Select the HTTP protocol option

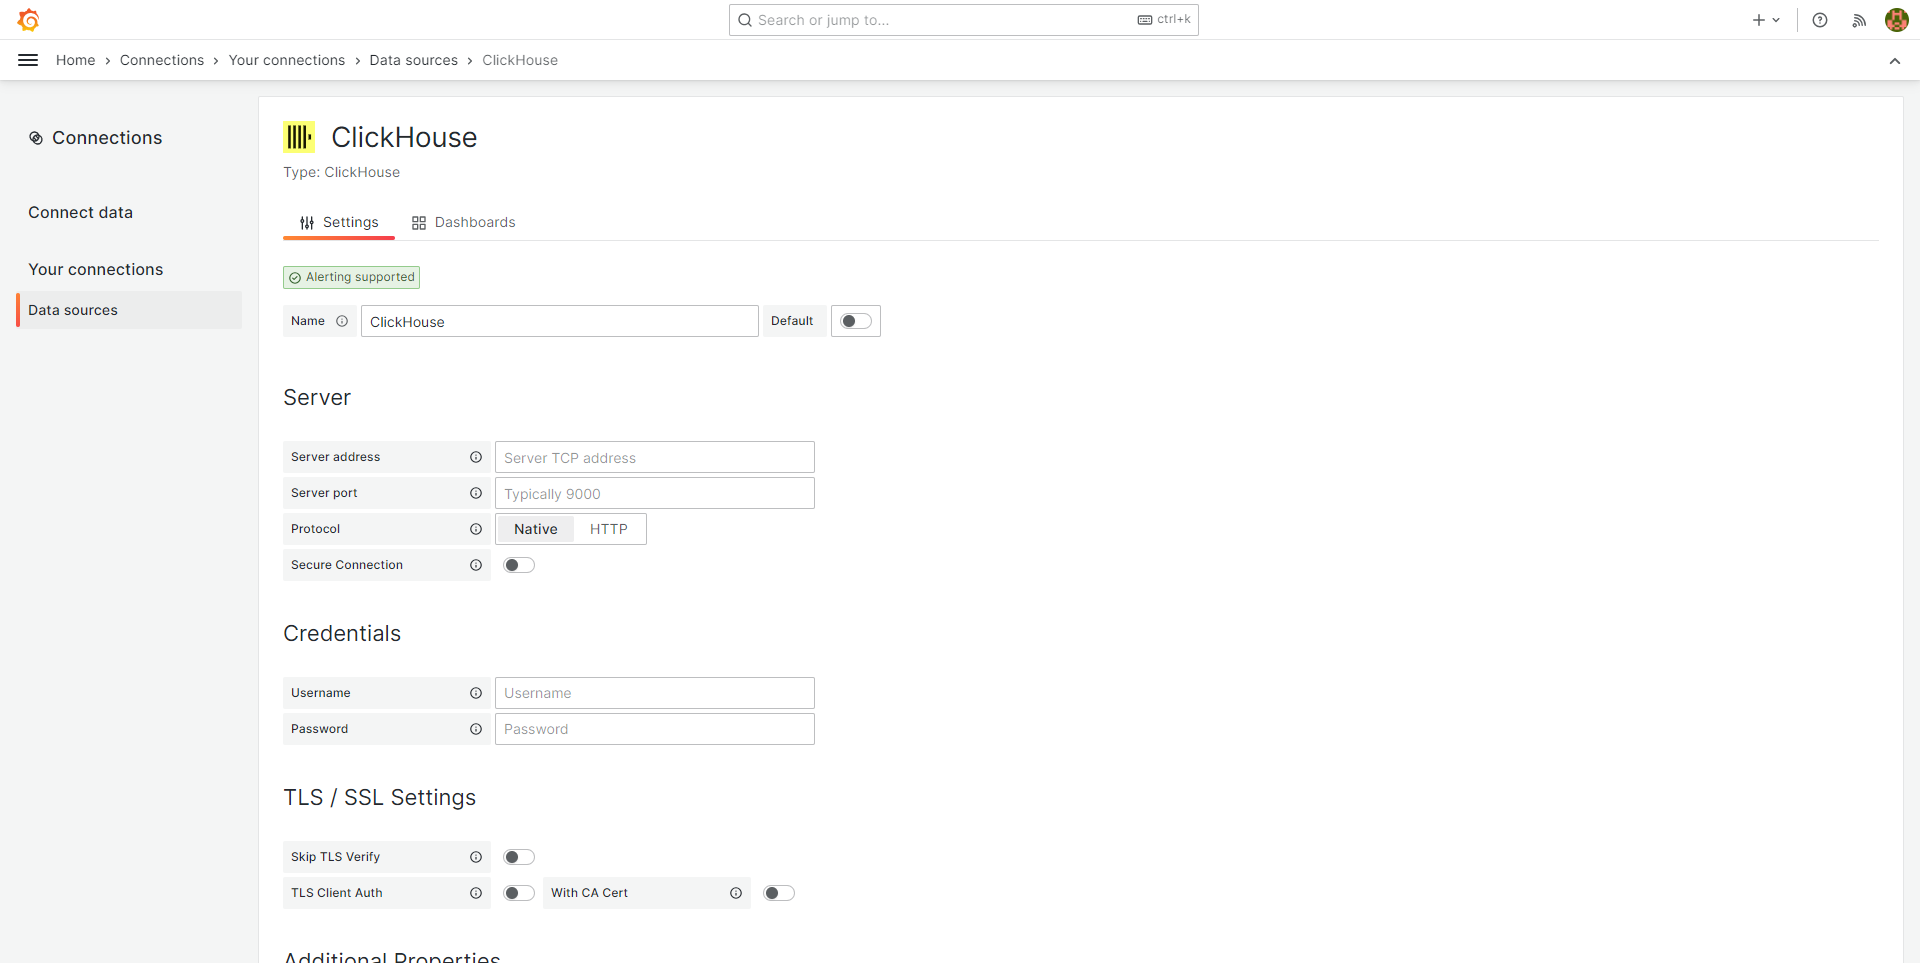609,529
